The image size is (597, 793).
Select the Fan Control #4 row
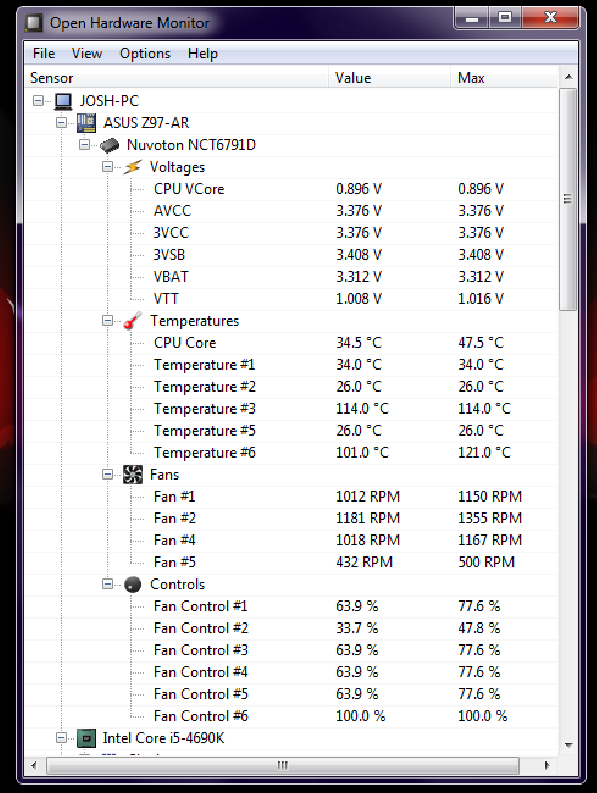click(292, 672)
